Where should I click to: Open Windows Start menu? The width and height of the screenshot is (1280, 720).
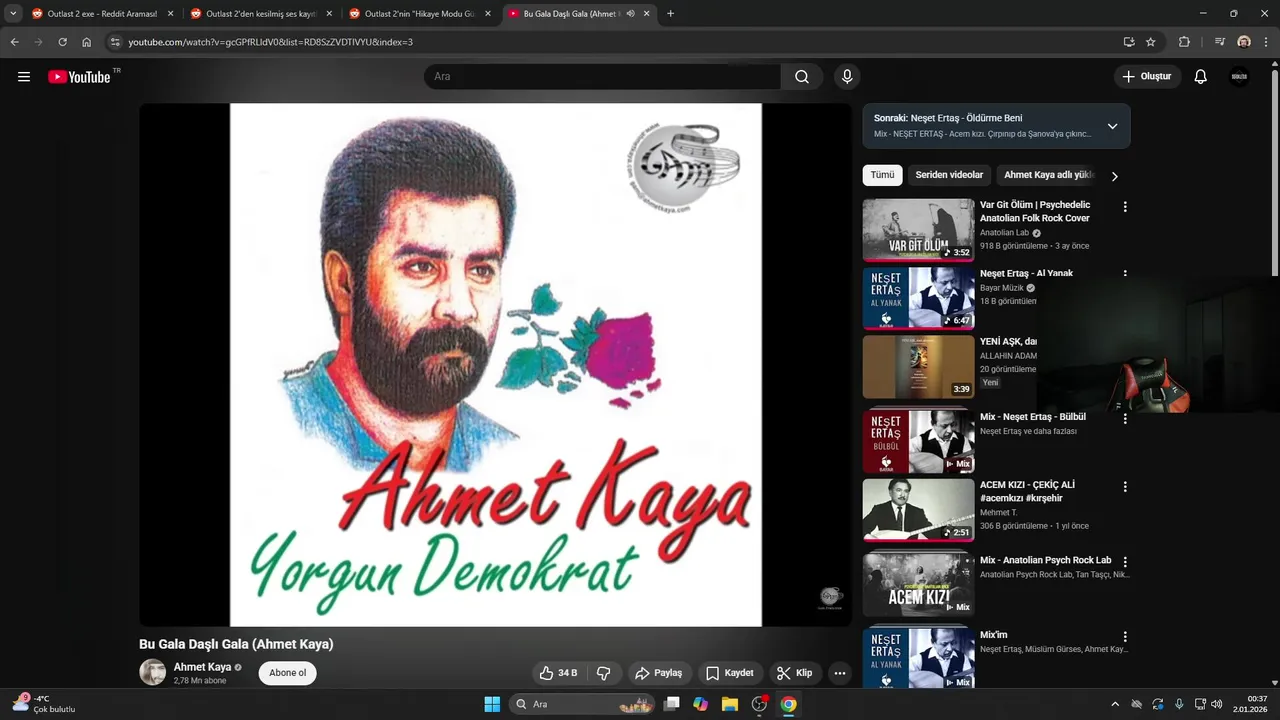(x=492, y=704)
